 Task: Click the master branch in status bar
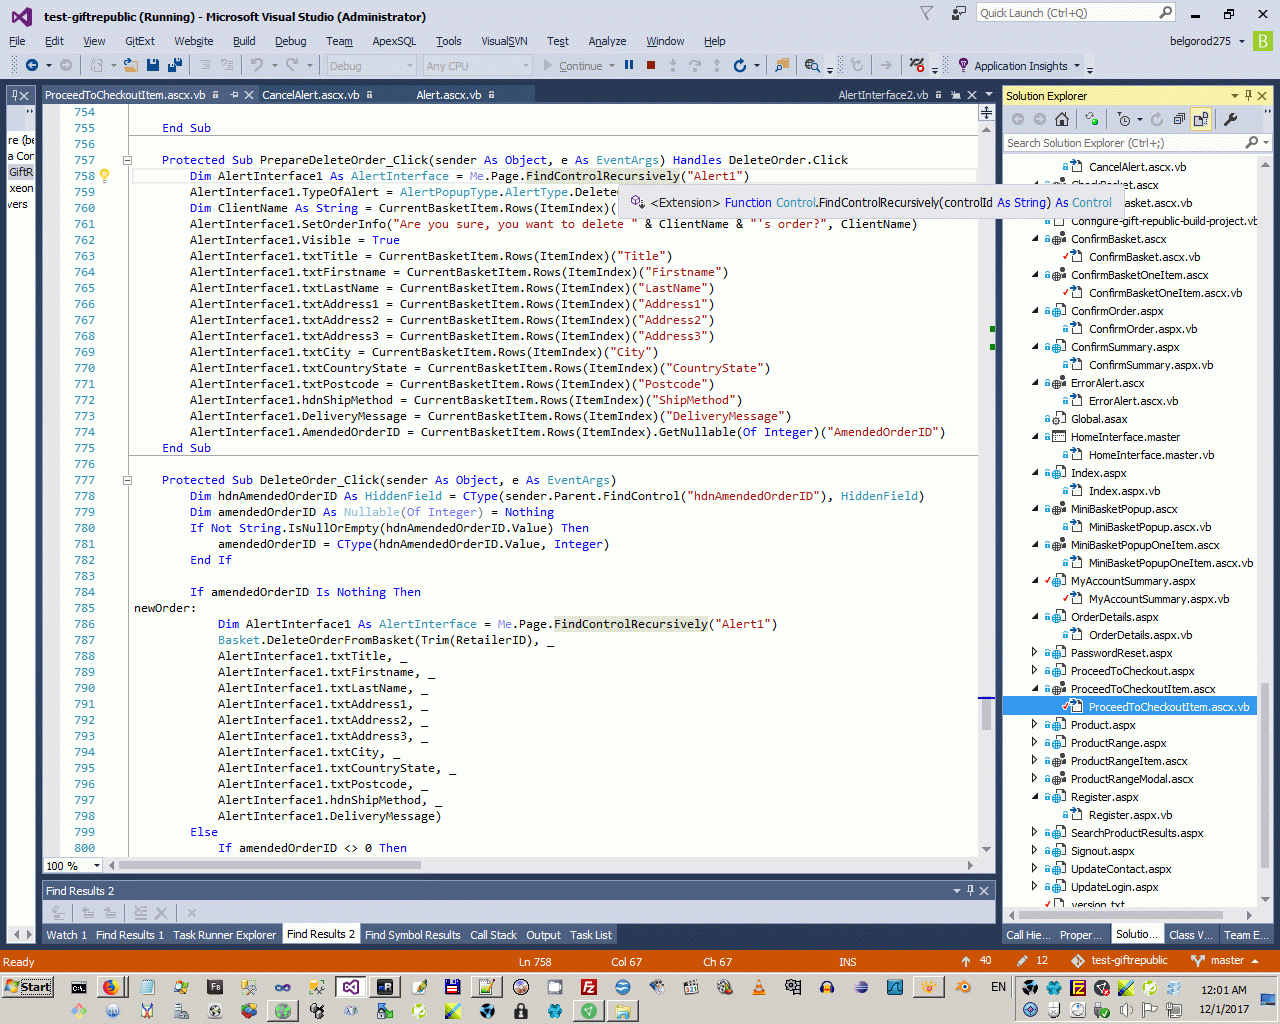pos(1226,961)
